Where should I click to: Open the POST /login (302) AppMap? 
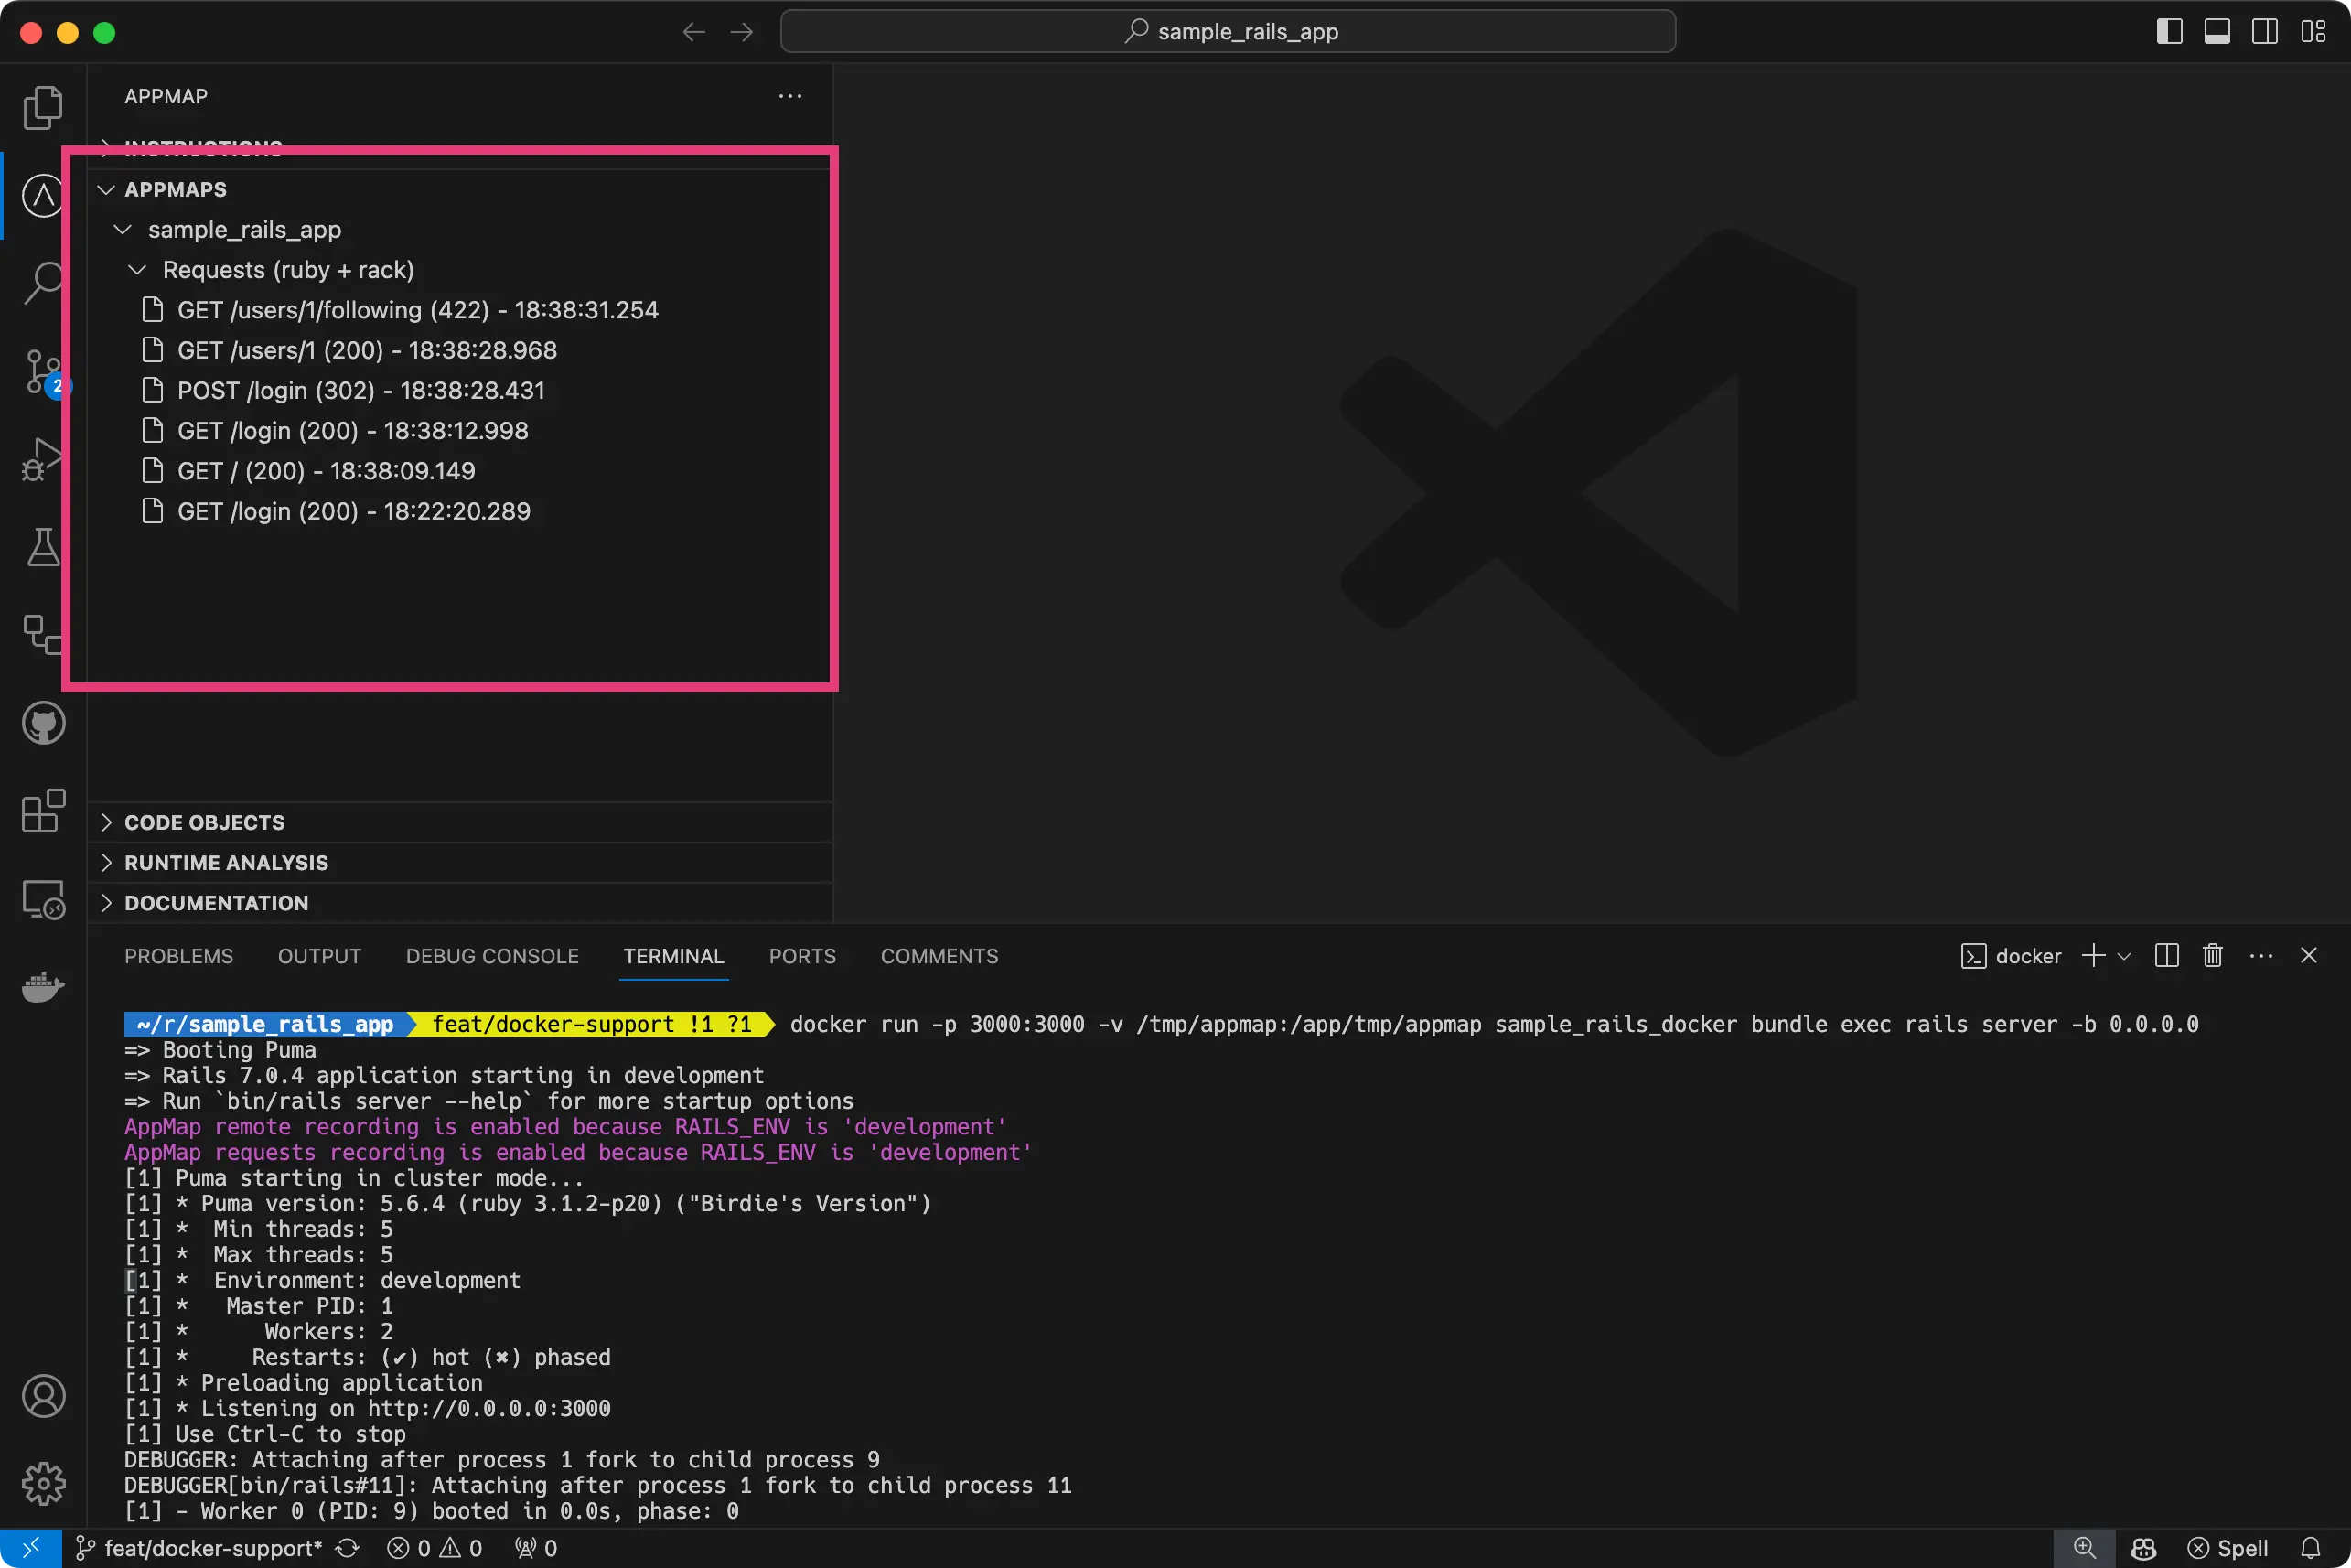pos(360,390)
